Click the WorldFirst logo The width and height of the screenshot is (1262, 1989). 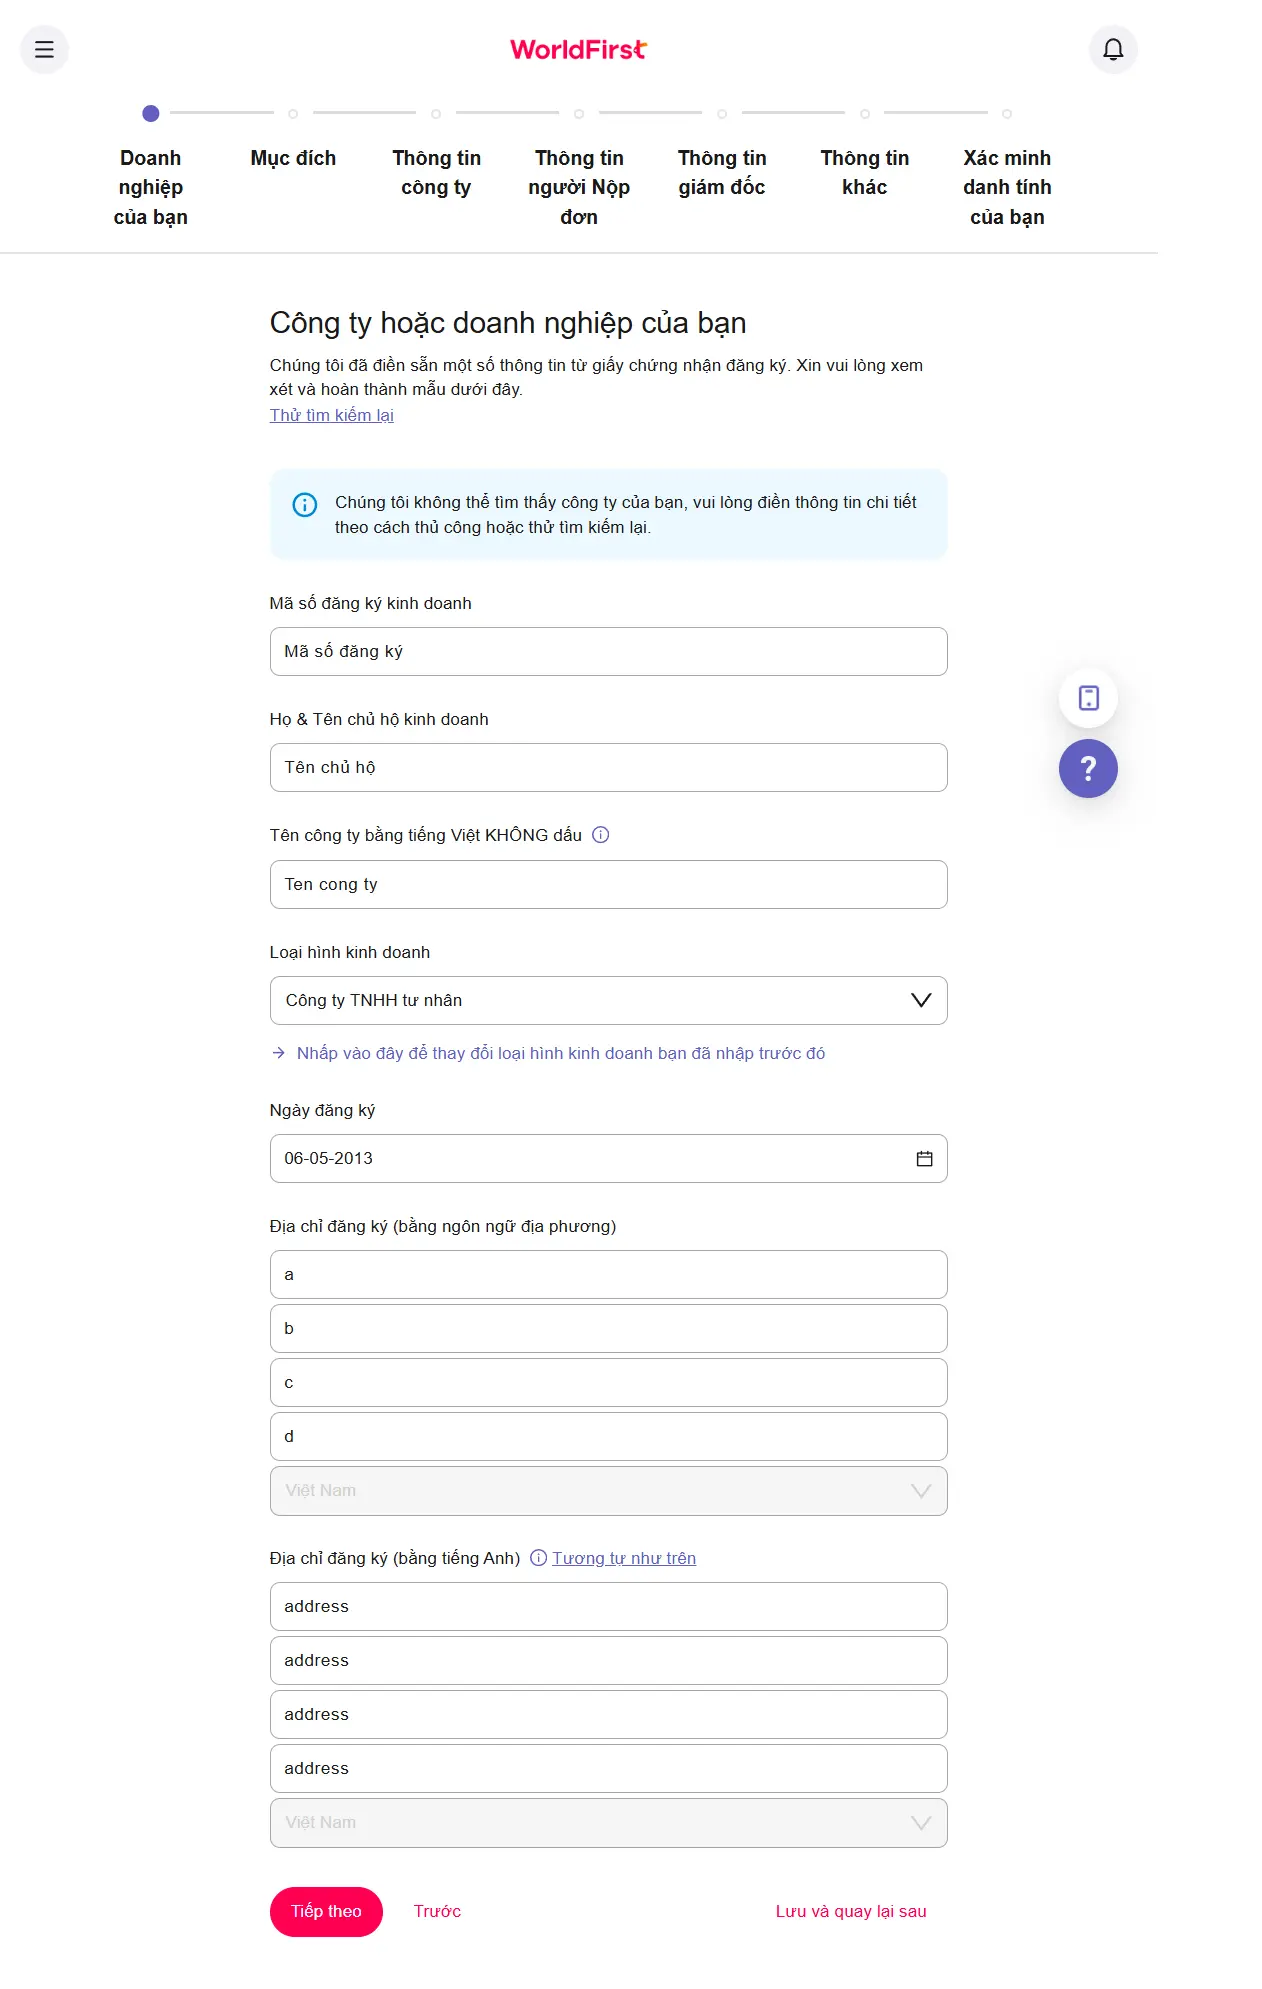[x=578, y=49]
